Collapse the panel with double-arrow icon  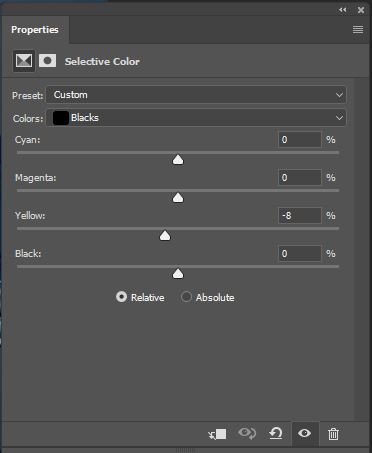(x=342, y=10)
